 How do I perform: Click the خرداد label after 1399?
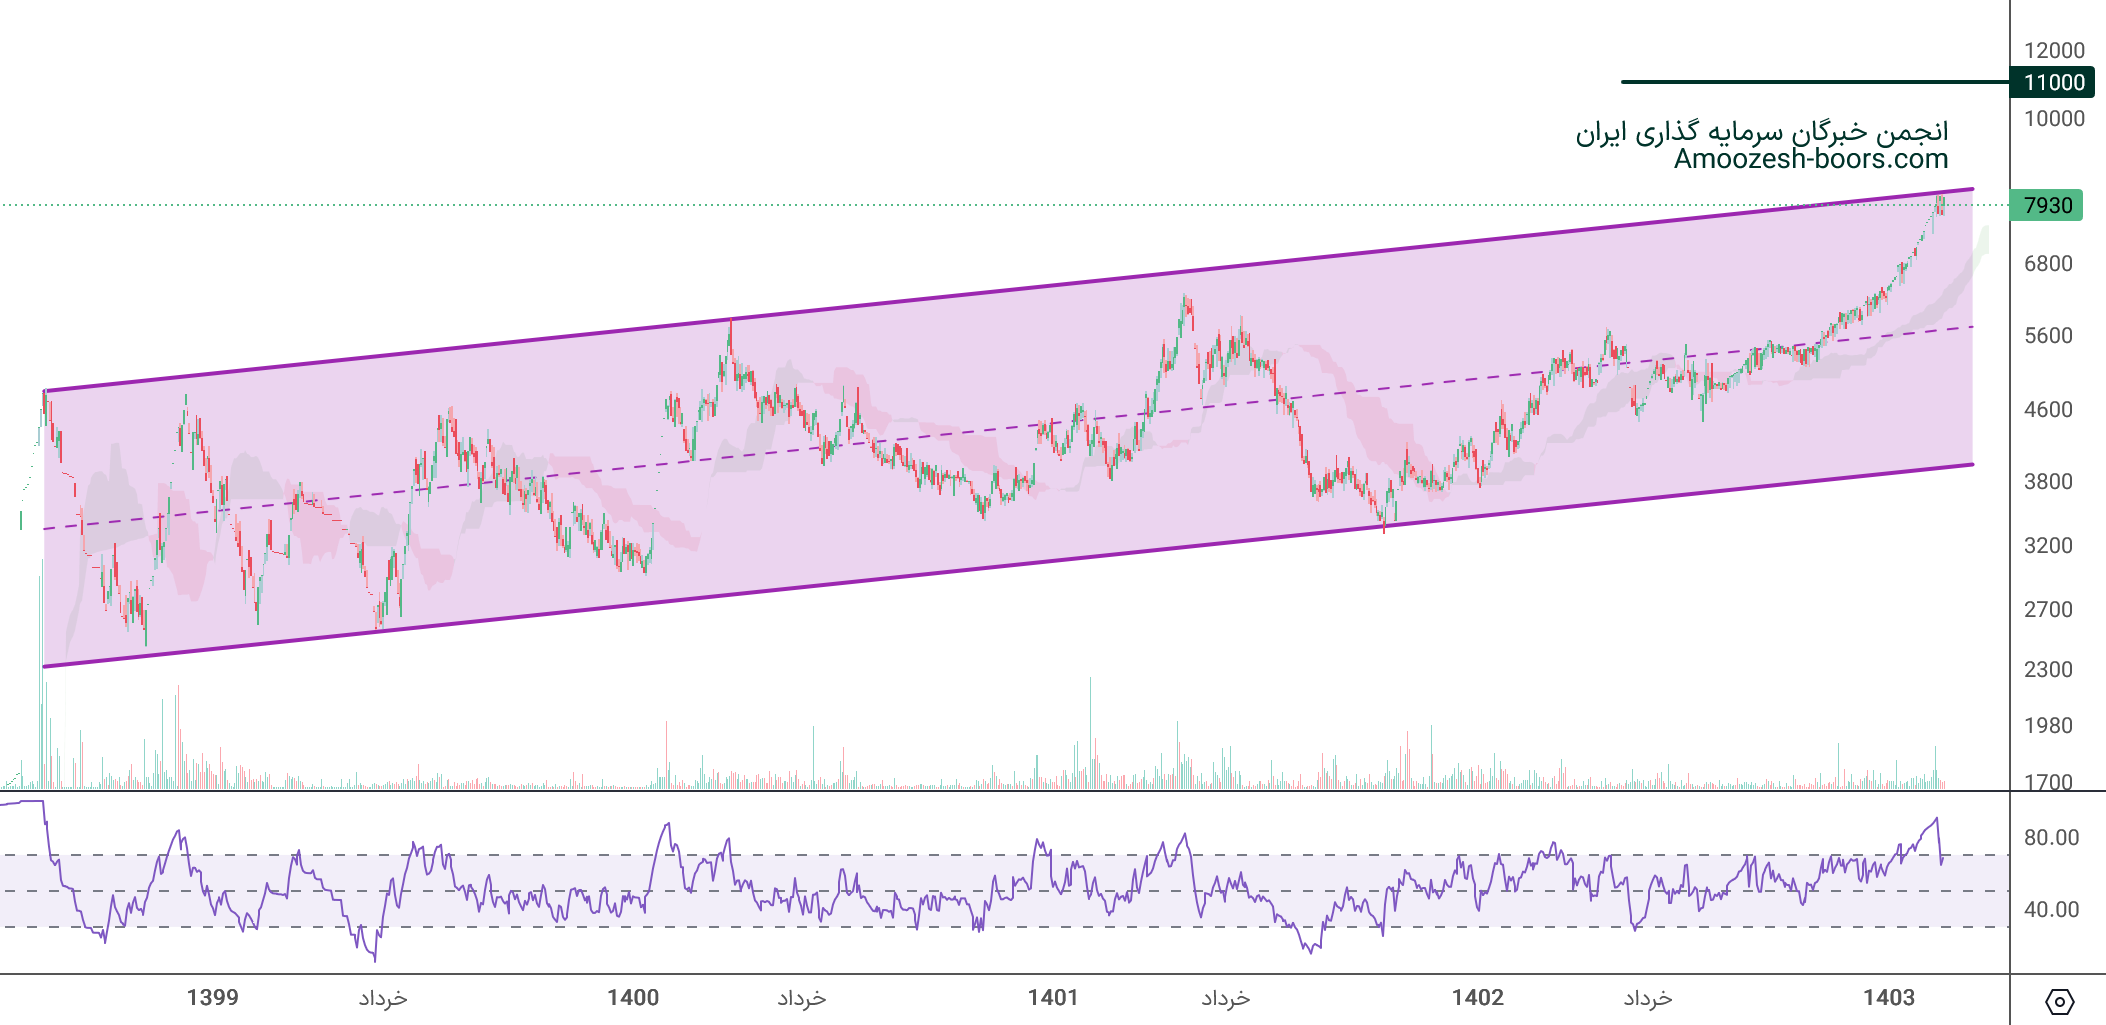[x=383, y=998]
